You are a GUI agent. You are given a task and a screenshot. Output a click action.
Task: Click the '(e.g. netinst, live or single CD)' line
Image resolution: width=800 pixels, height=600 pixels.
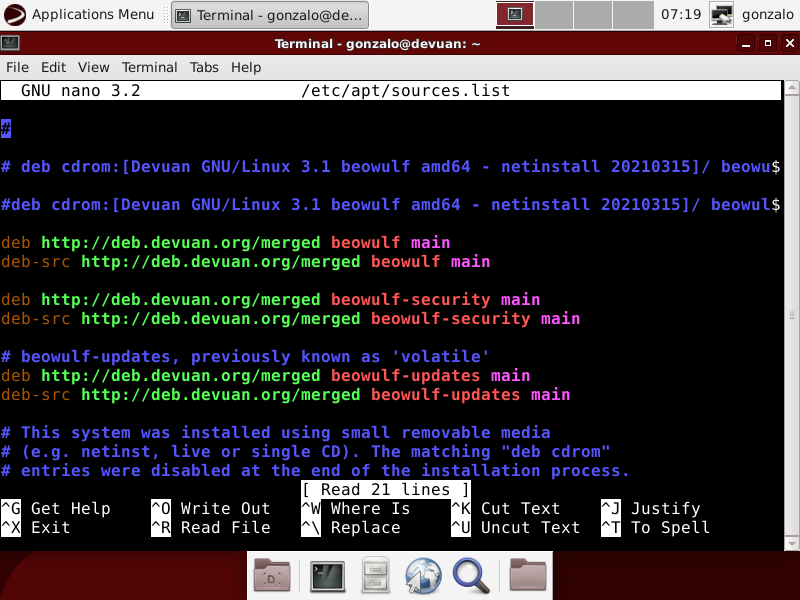point(305,452)
